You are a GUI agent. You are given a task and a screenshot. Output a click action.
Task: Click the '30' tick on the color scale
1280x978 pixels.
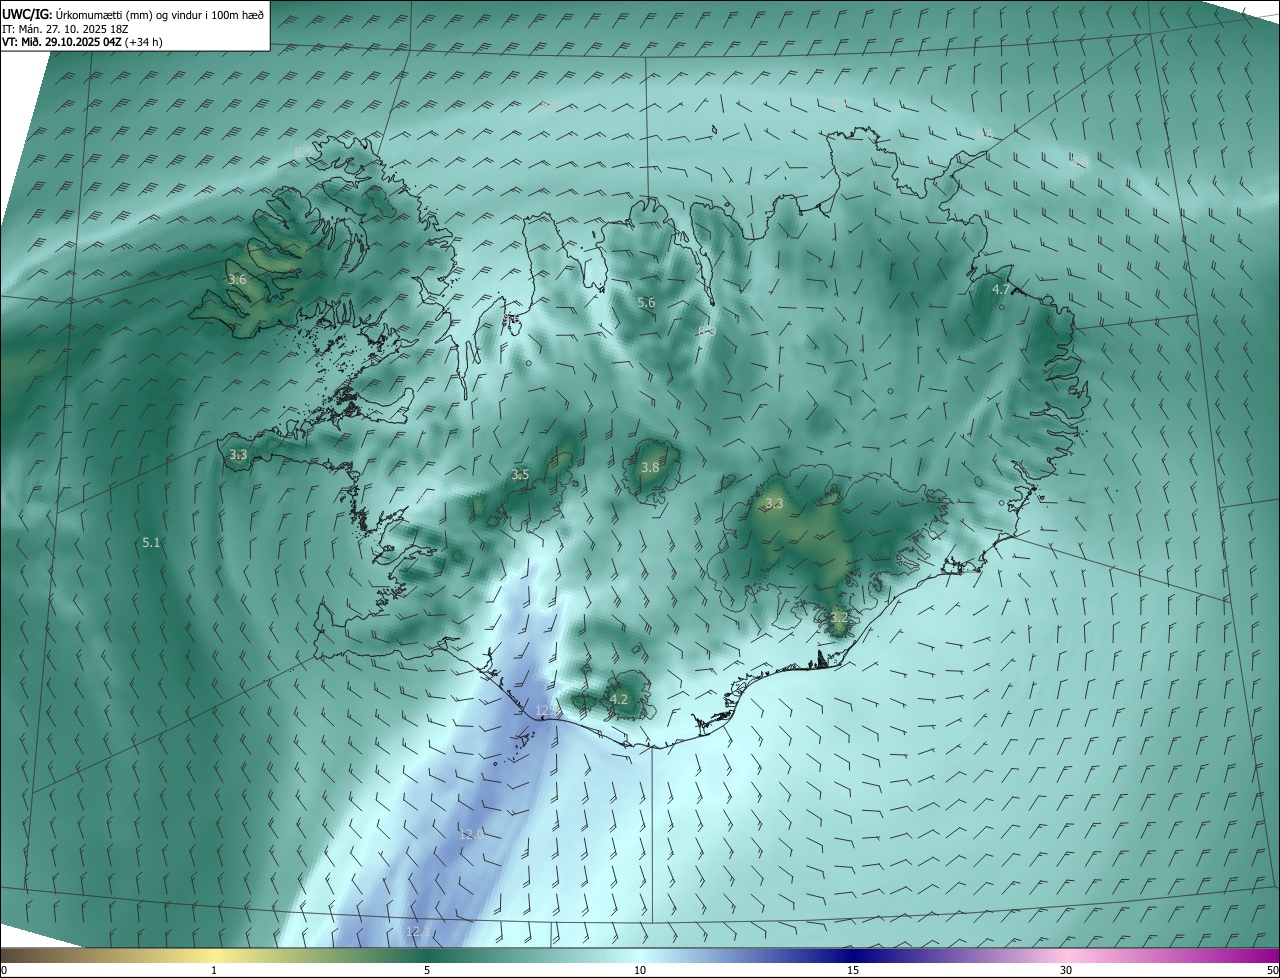tap(1066, 970)
